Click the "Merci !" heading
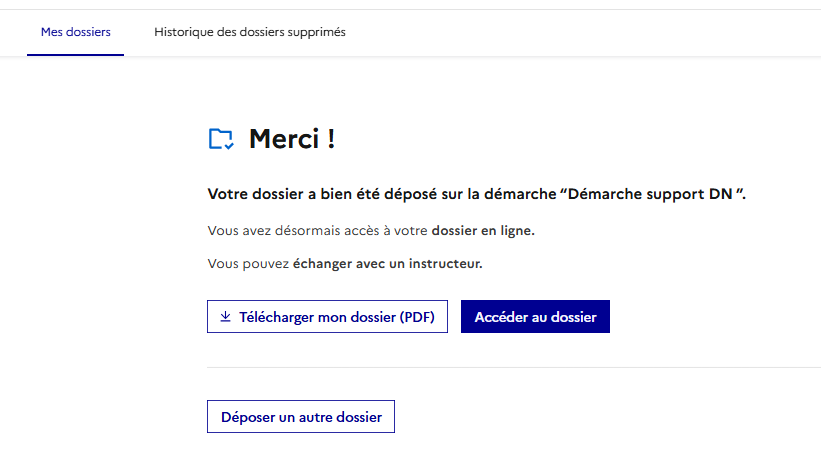The width and height of the screenshot is (821, 456). [x=292, y=139]
